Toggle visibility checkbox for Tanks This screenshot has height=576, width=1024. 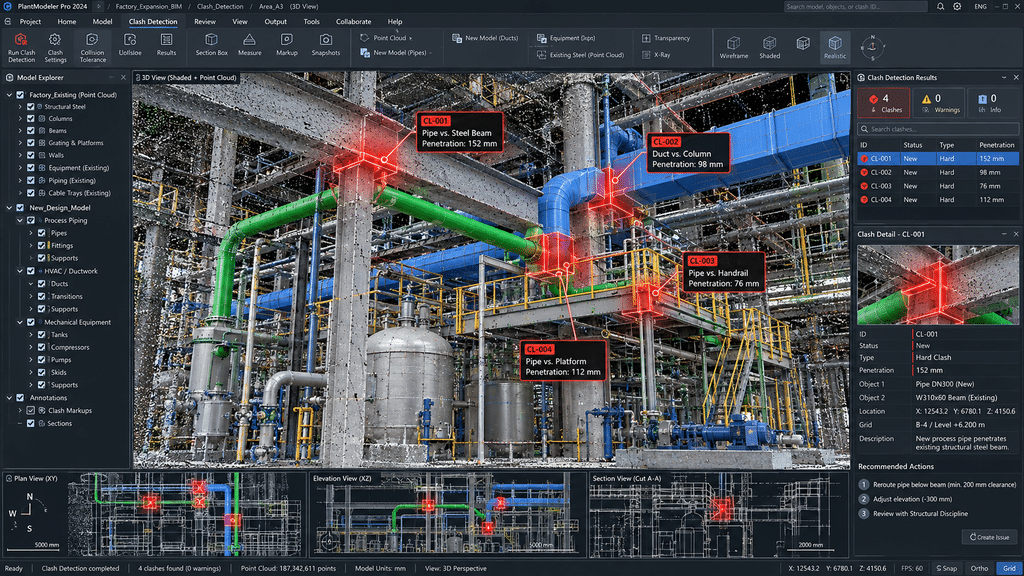tap(41, 334)
